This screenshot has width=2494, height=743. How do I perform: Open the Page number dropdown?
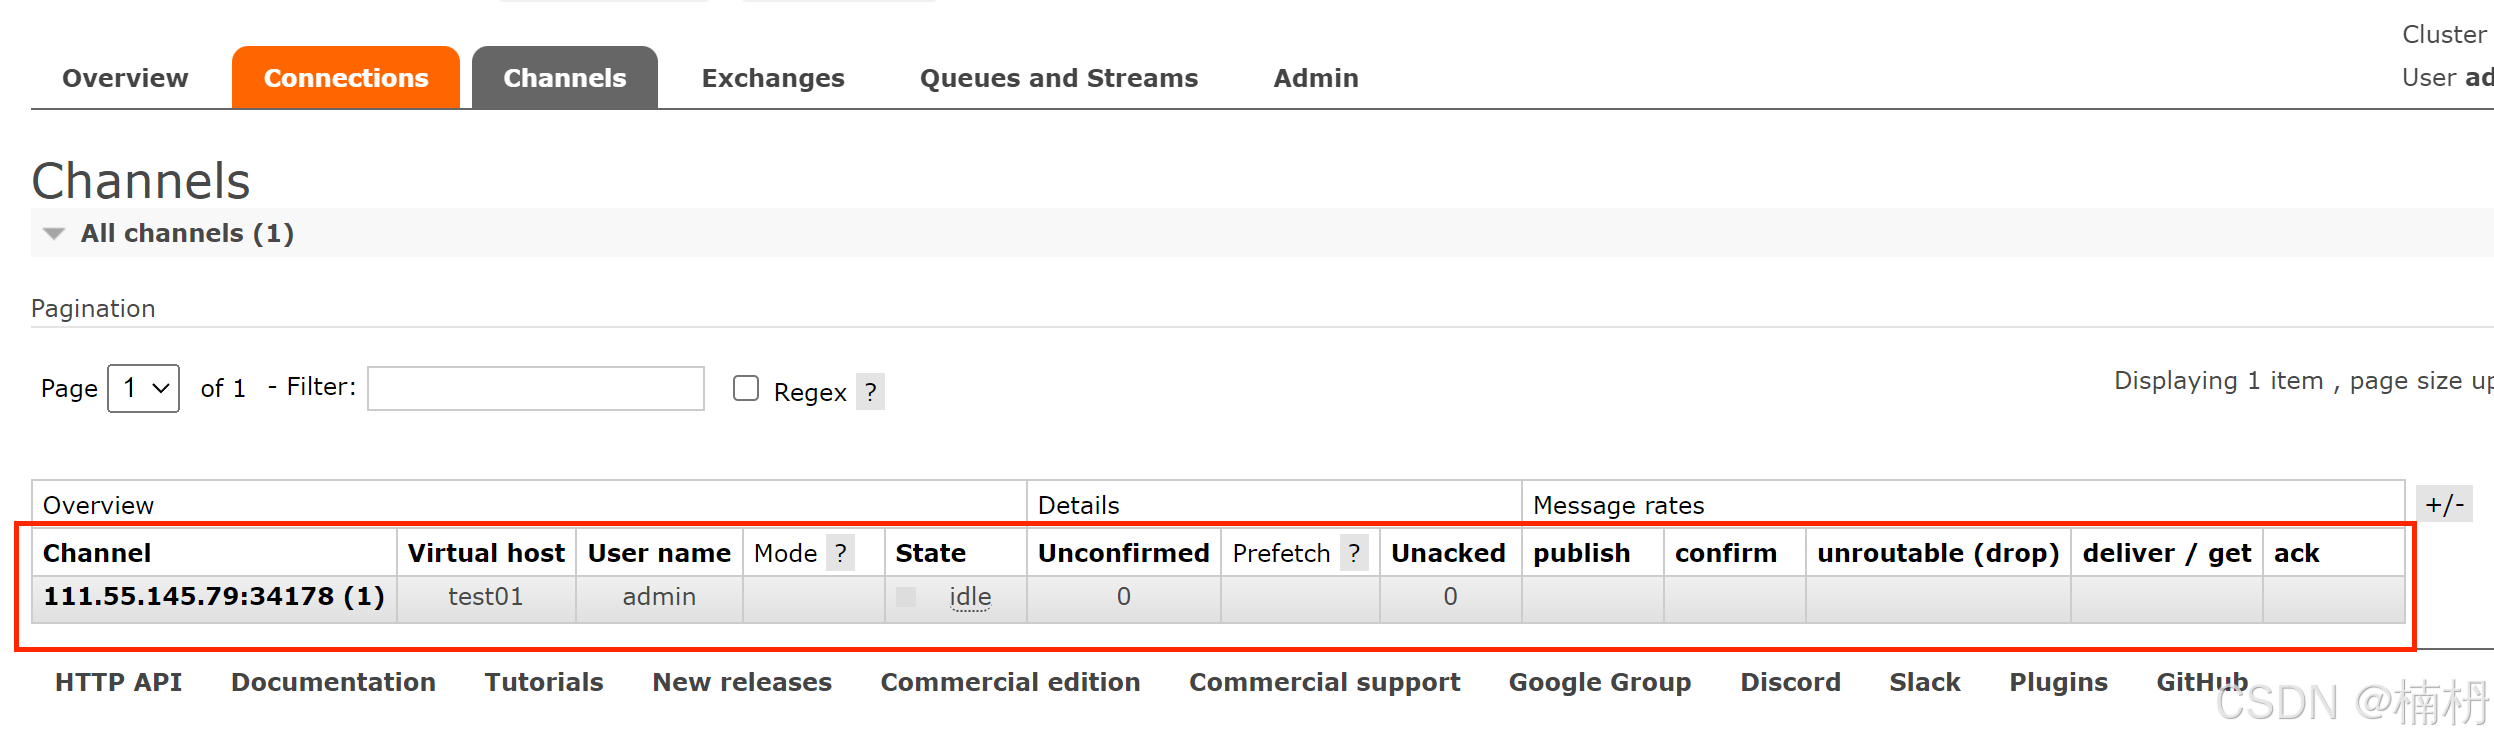coord(143,388)
